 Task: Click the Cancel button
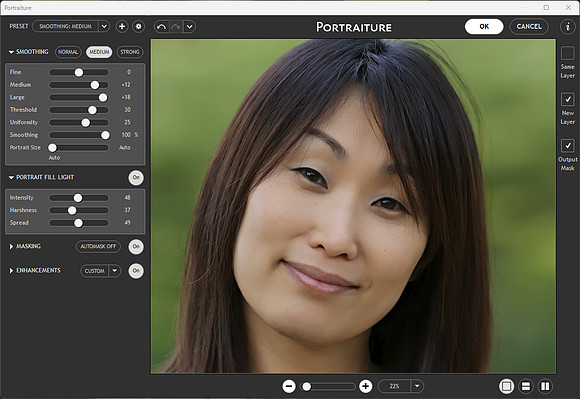pyautogui.click(x=529, y=27)
